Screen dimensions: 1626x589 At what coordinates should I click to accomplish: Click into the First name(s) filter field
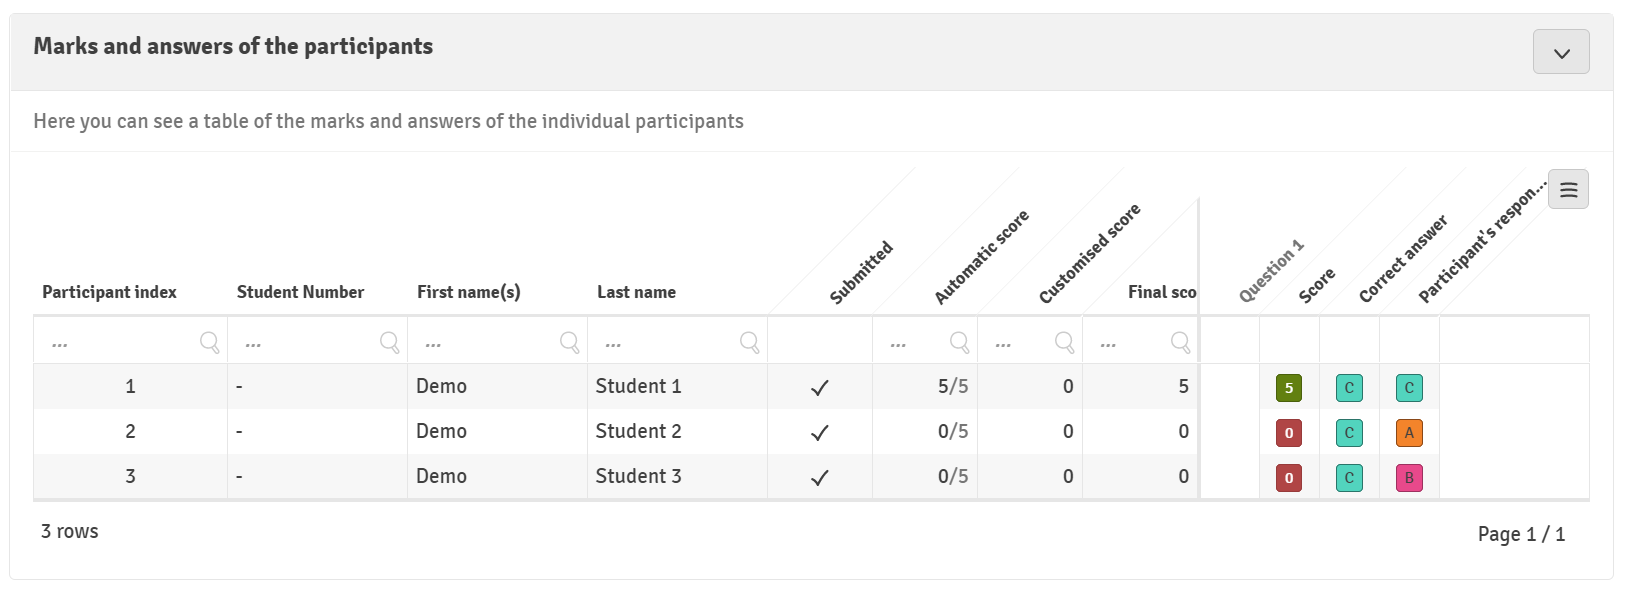pyautogui.click(x=488, y=342)
